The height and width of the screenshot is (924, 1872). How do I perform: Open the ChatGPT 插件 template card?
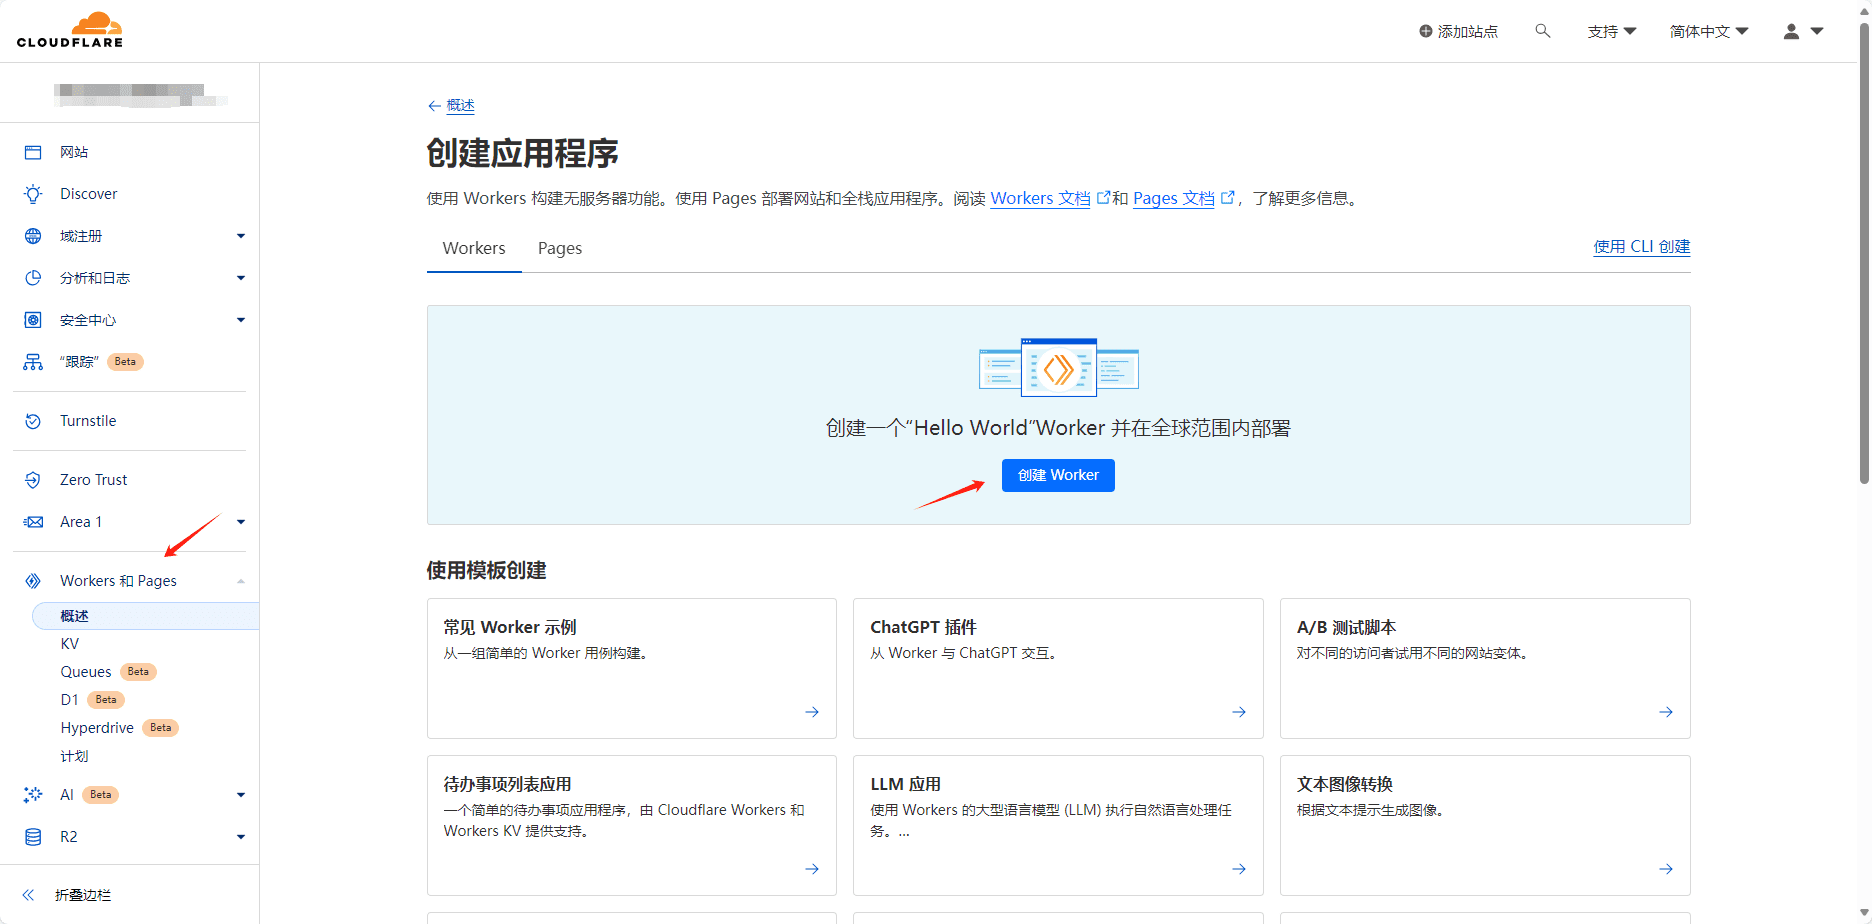1058,668
